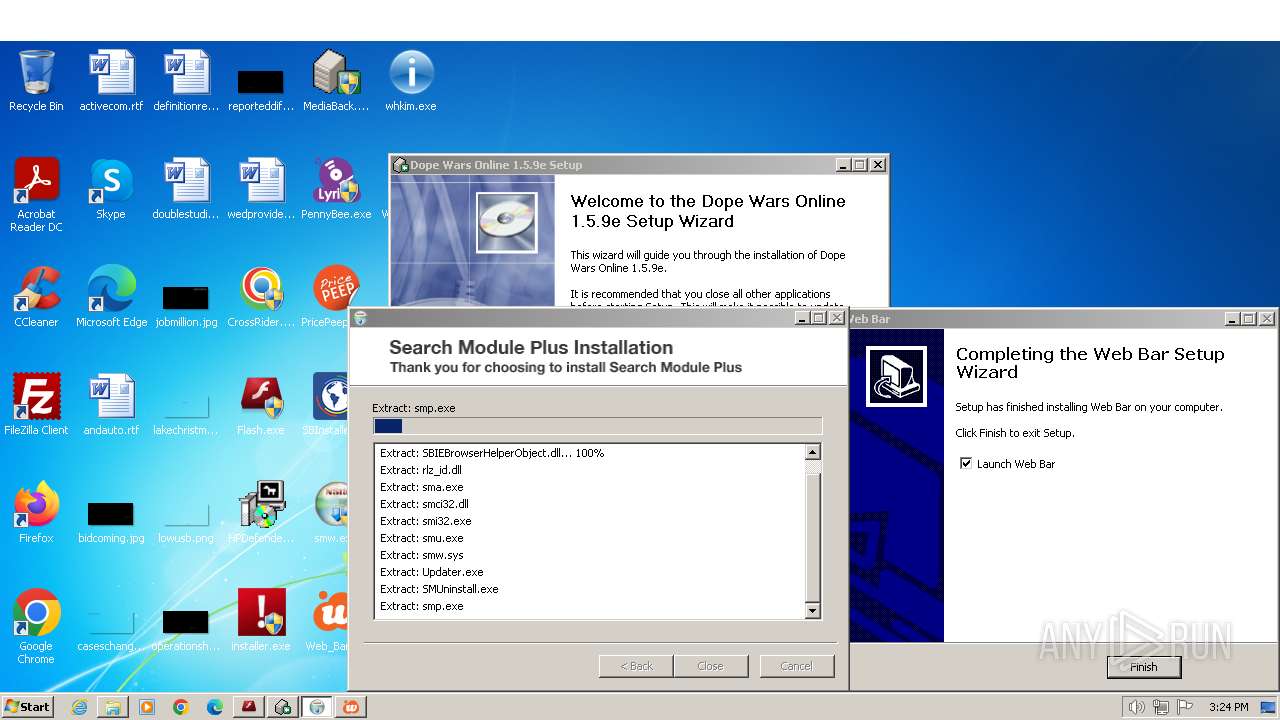
Task: Select 'Extract: SMUninstall.exe' log line
Action: point(439,589)
